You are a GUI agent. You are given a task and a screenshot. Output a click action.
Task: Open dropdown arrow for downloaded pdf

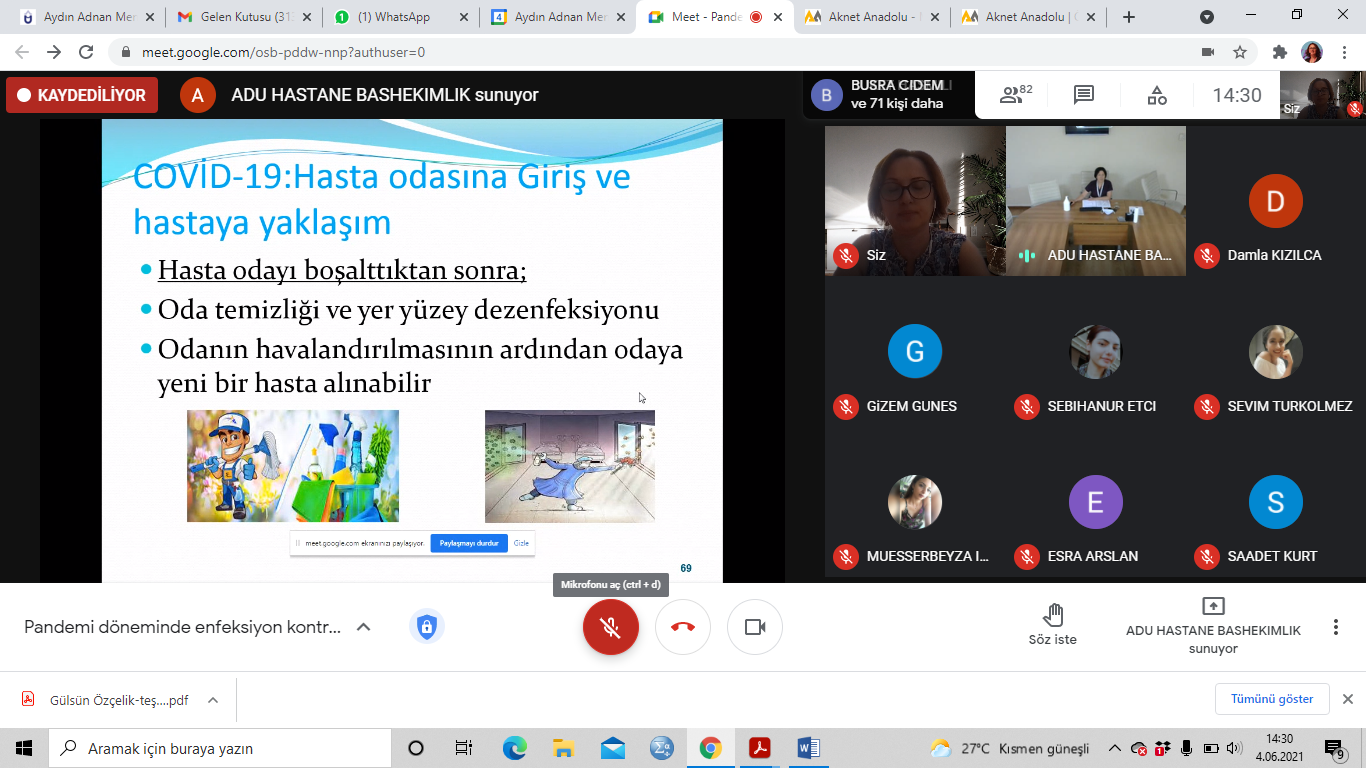[x=212, y=700]
